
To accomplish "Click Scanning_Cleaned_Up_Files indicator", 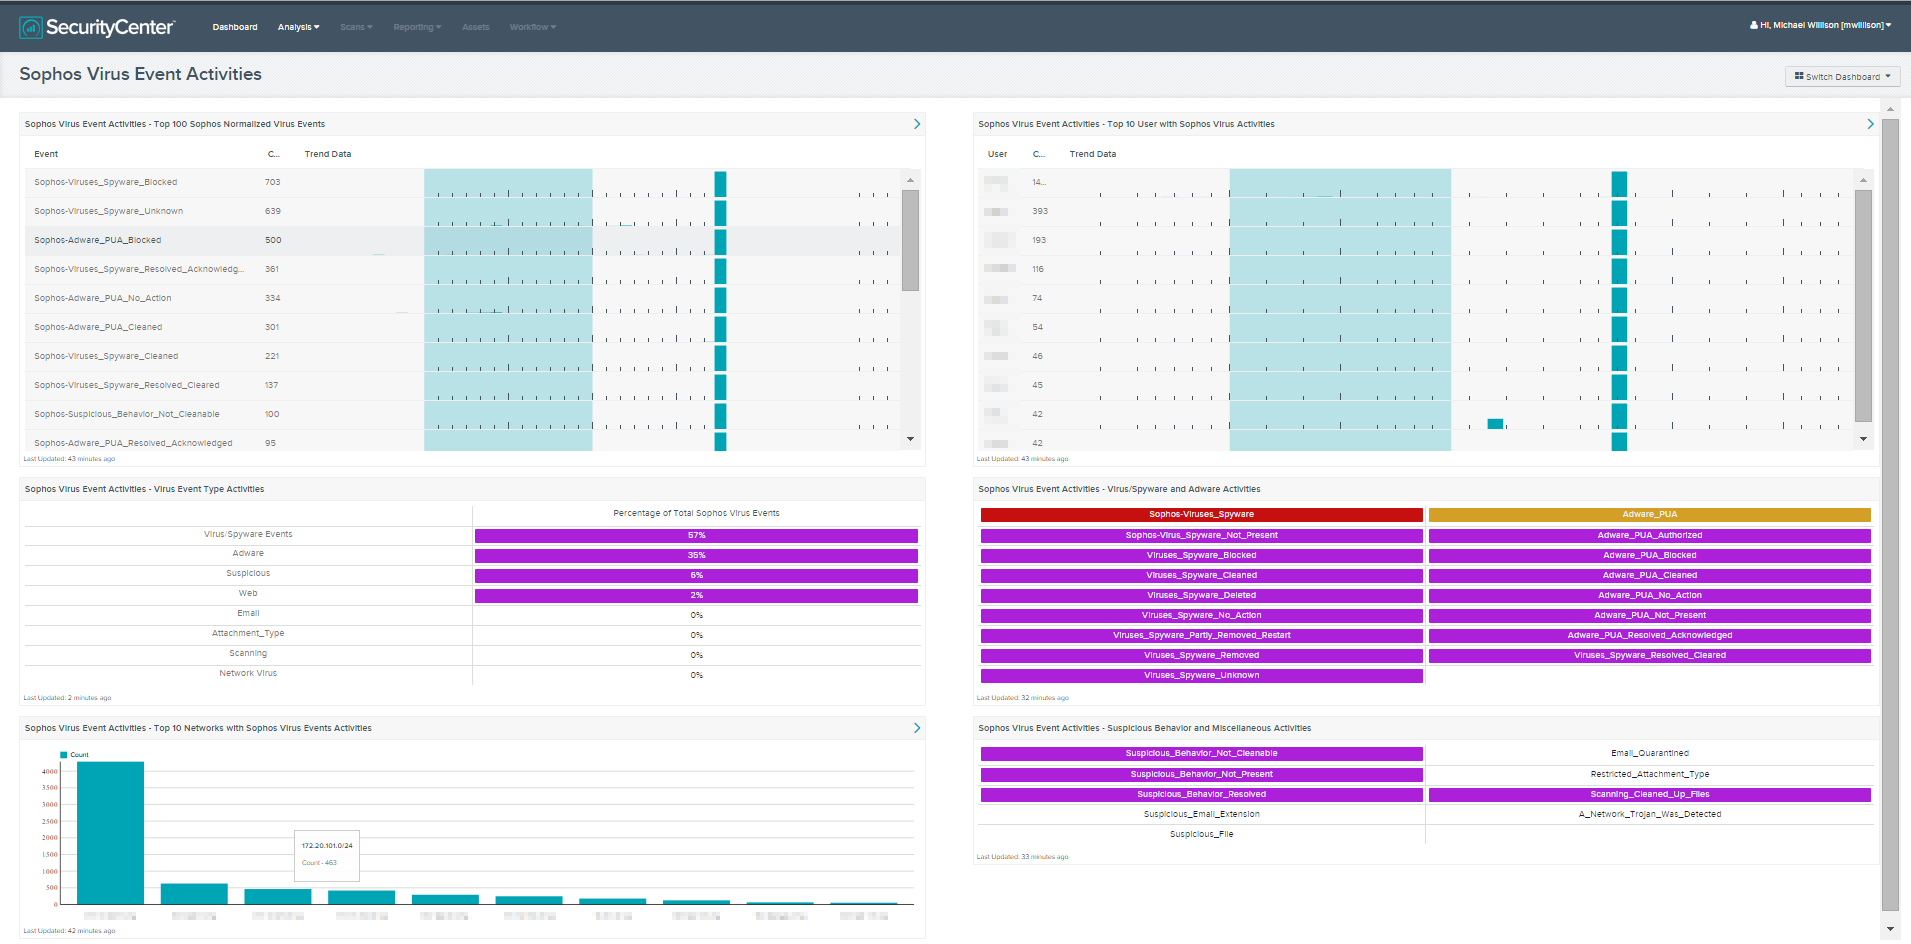I will [1649, 795].
